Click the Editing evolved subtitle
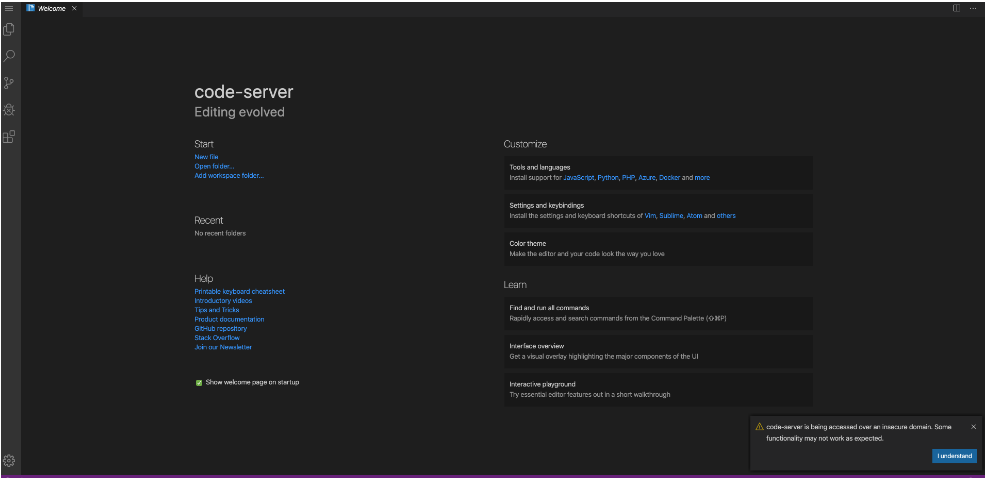 tap(239, 112)
